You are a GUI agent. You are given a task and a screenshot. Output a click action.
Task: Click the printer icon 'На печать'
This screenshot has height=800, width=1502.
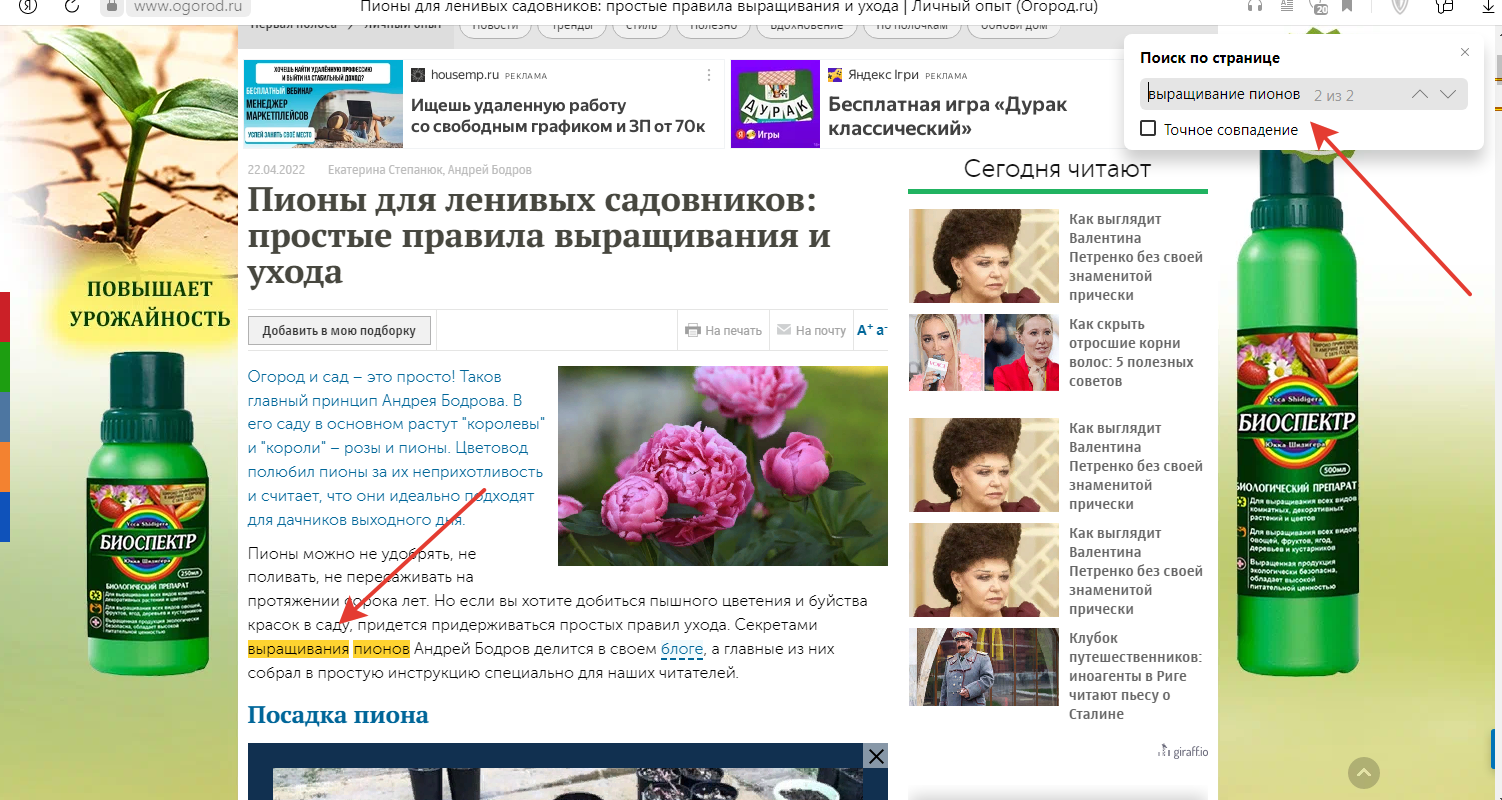click(x=692, y=330)
